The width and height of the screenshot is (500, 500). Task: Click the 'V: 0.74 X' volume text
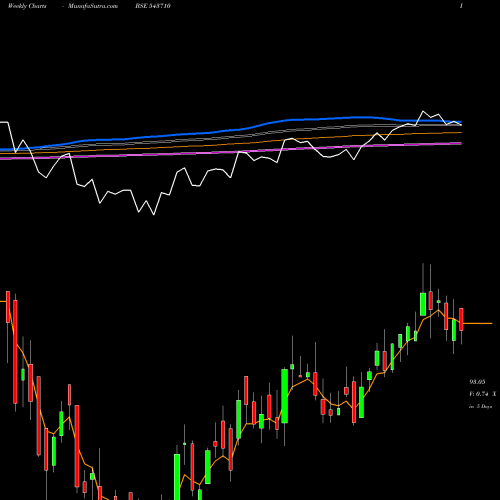click(483, 394)
